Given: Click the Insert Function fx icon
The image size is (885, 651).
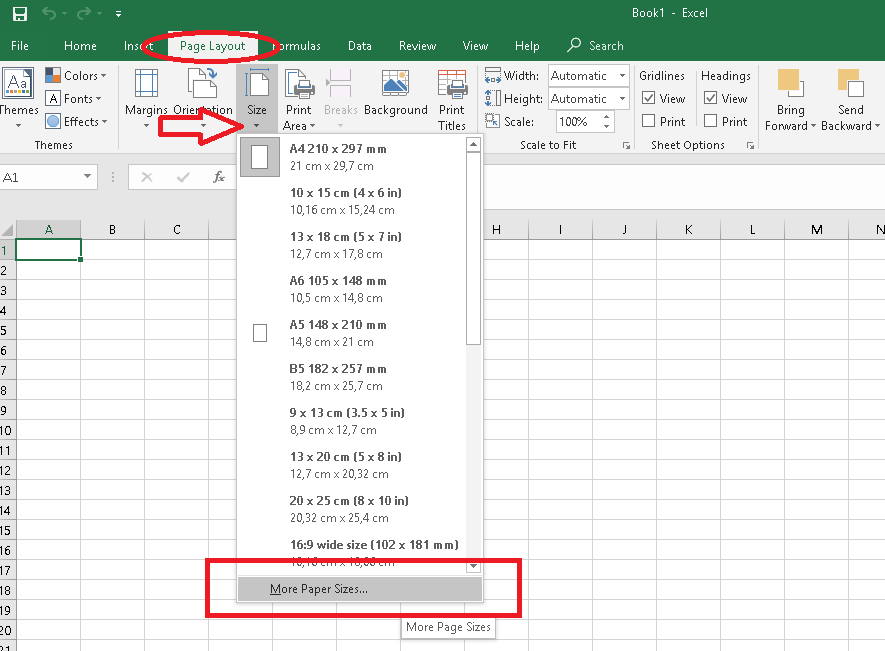Looking at the screenshot, I should coord(218,178).
